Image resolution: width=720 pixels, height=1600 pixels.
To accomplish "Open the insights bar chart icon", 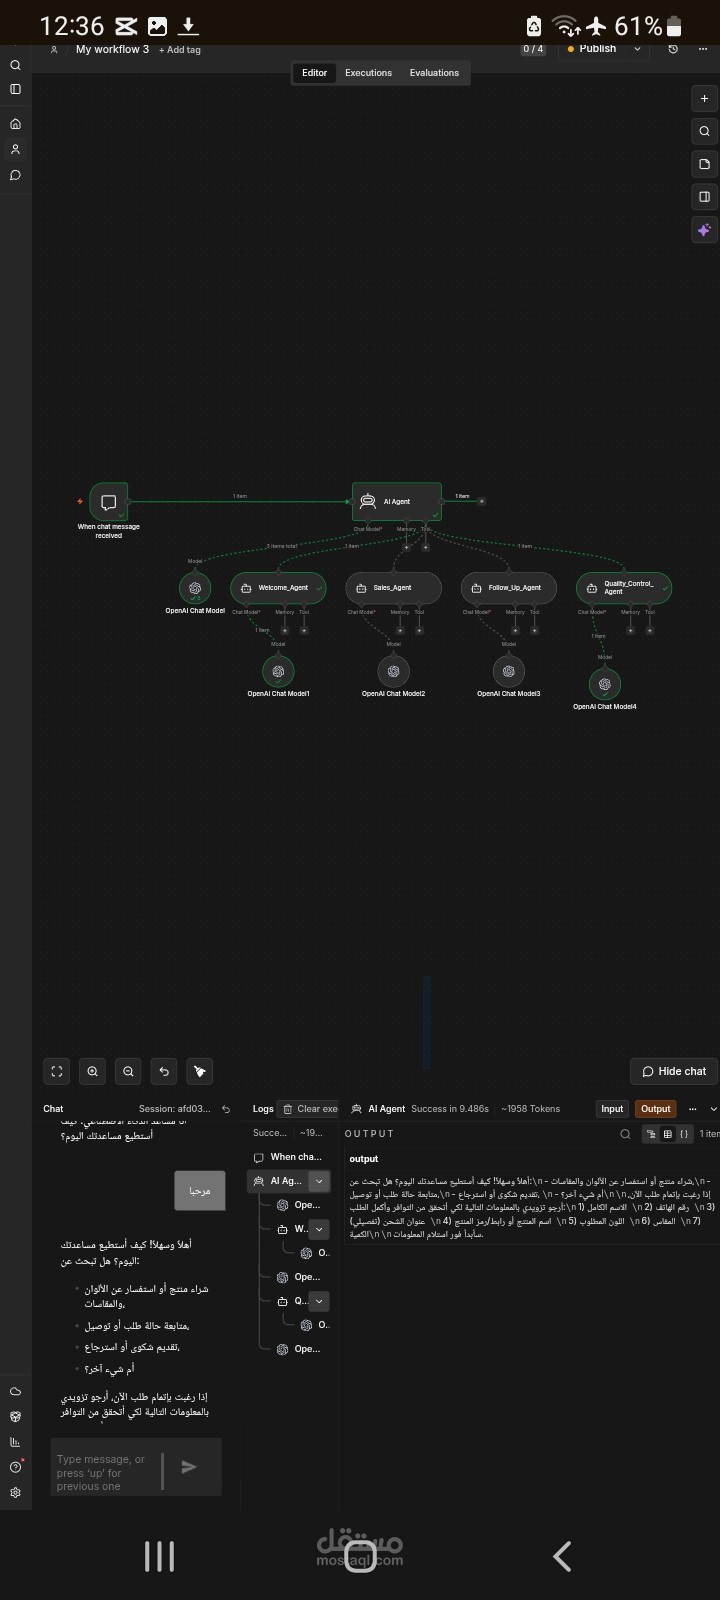I will click(15, 1442).
